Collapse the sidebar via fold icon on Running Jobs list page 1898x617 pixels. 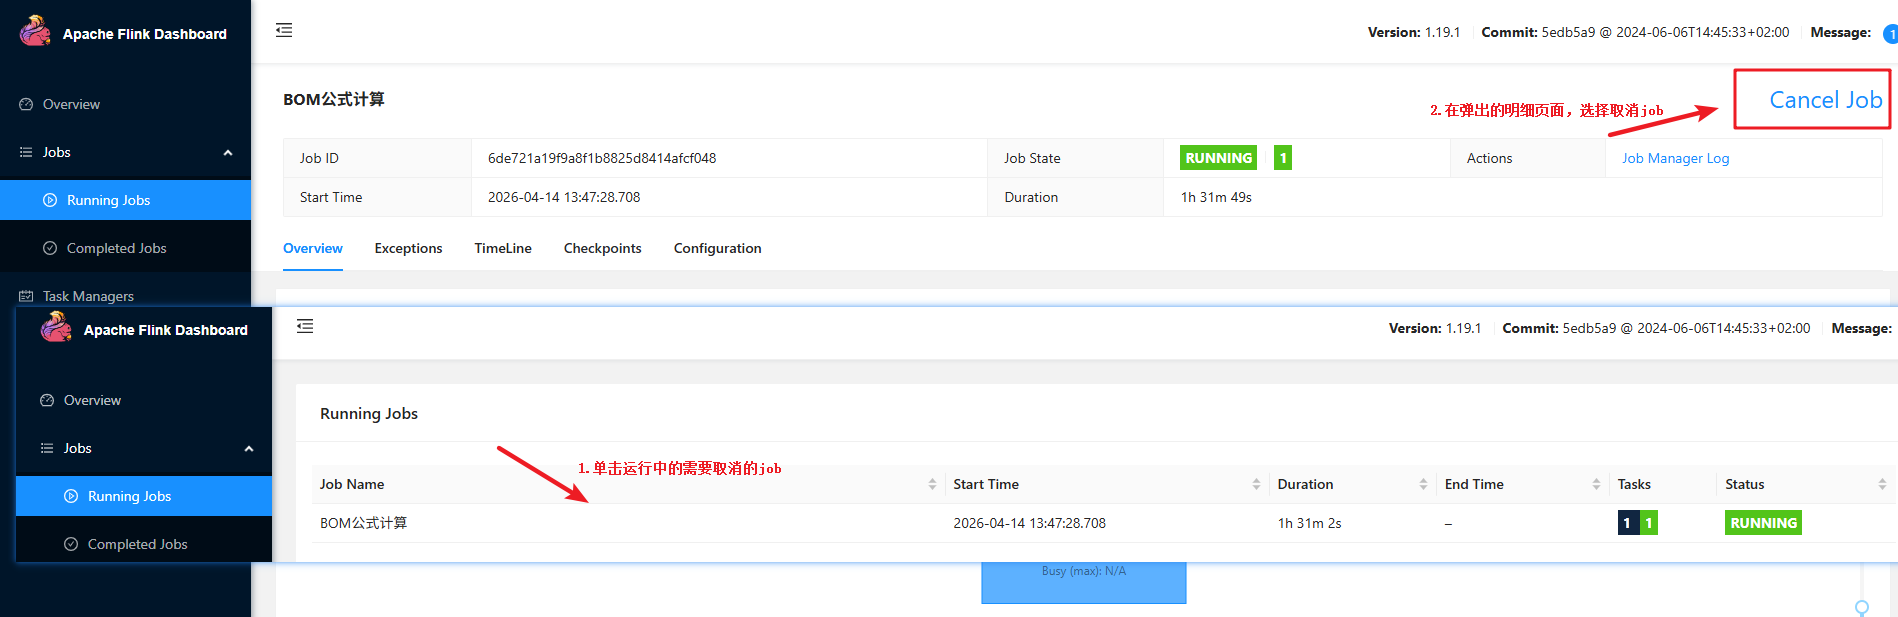tap(305, 326)
